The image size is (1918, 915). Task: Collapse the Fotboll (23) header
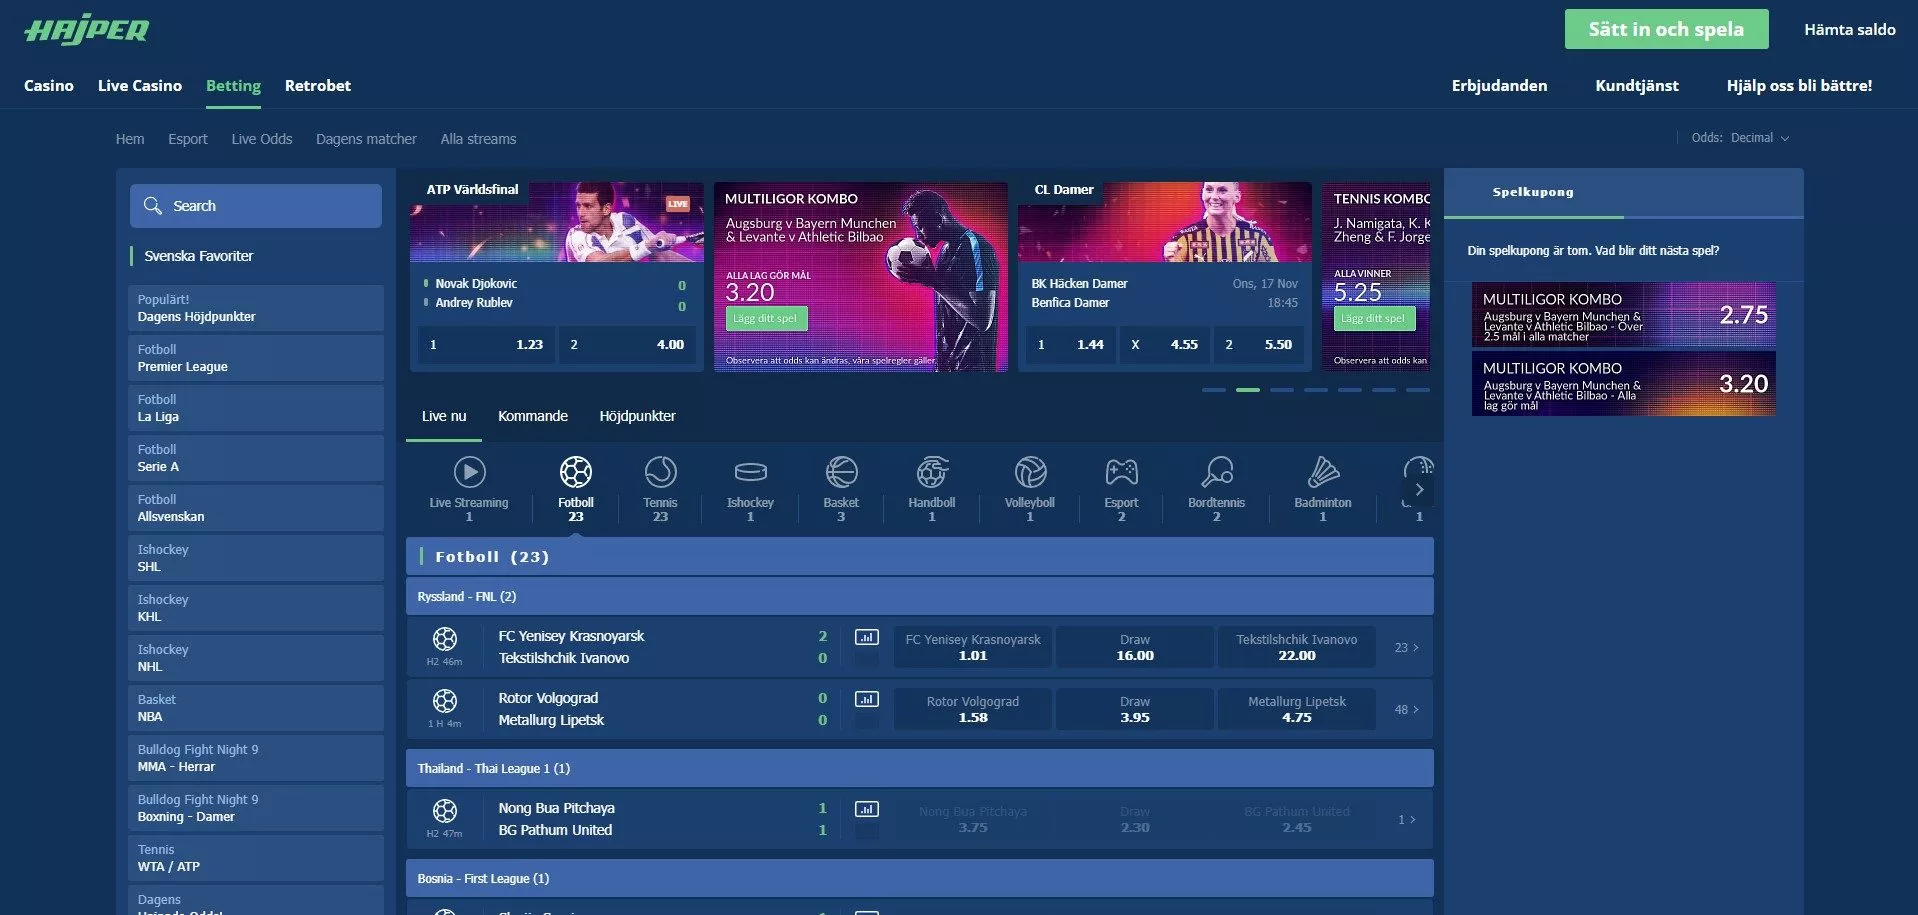[919, 556]
